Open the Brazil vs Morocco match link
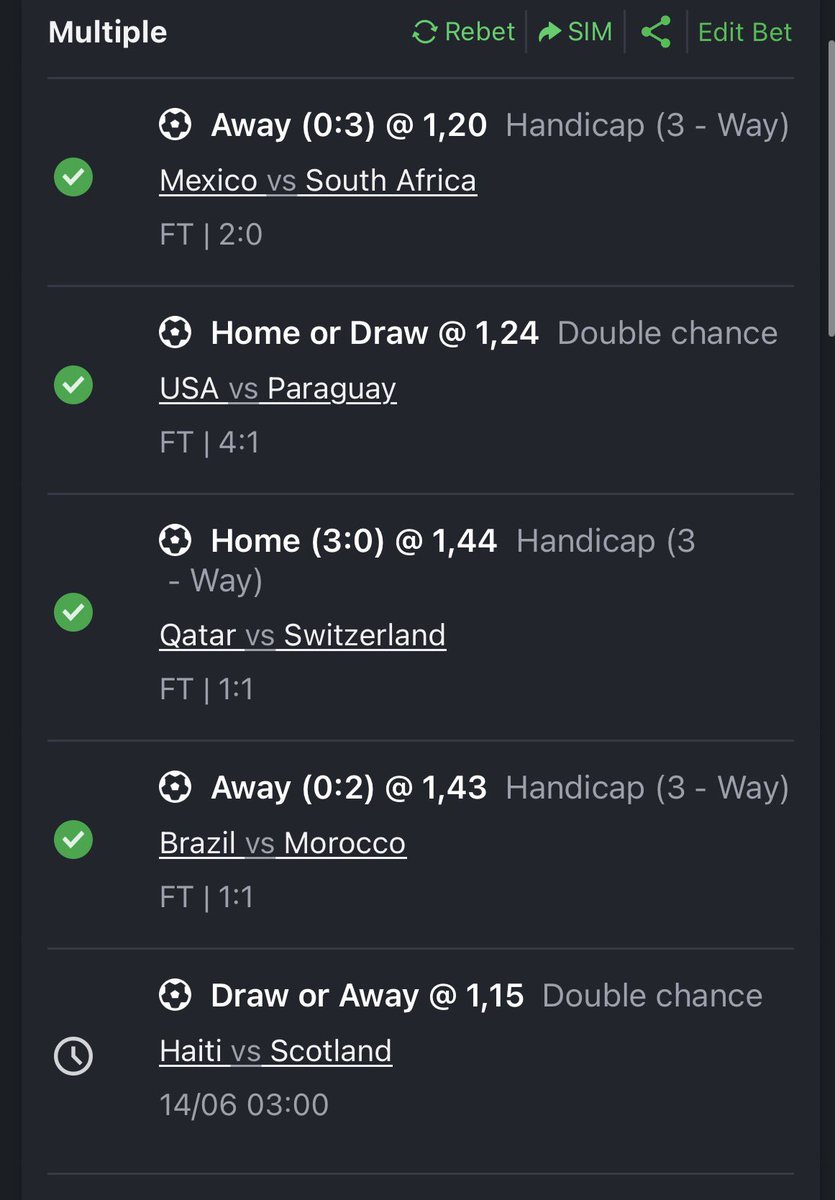This screenshot has width=835, height=1200. (x=283, y=844)
